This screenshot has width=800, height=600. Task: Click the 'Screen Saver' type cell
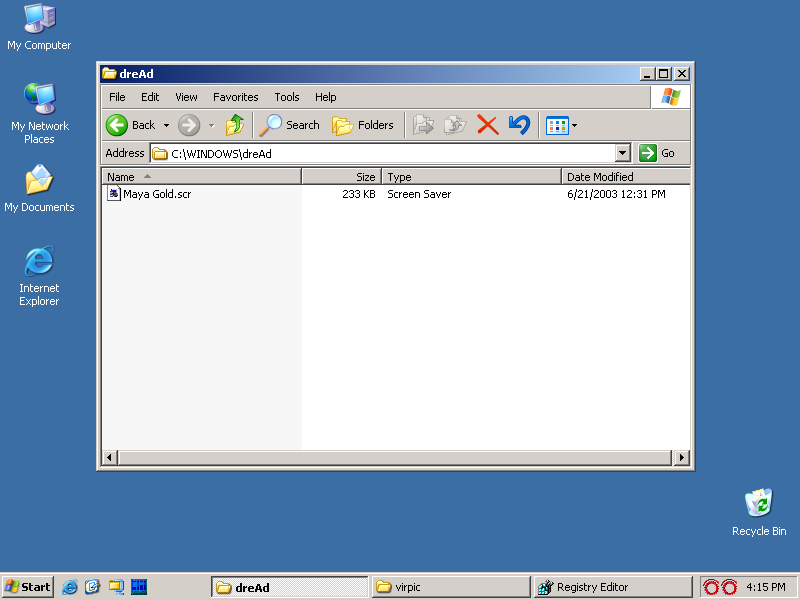click(419, 194)
